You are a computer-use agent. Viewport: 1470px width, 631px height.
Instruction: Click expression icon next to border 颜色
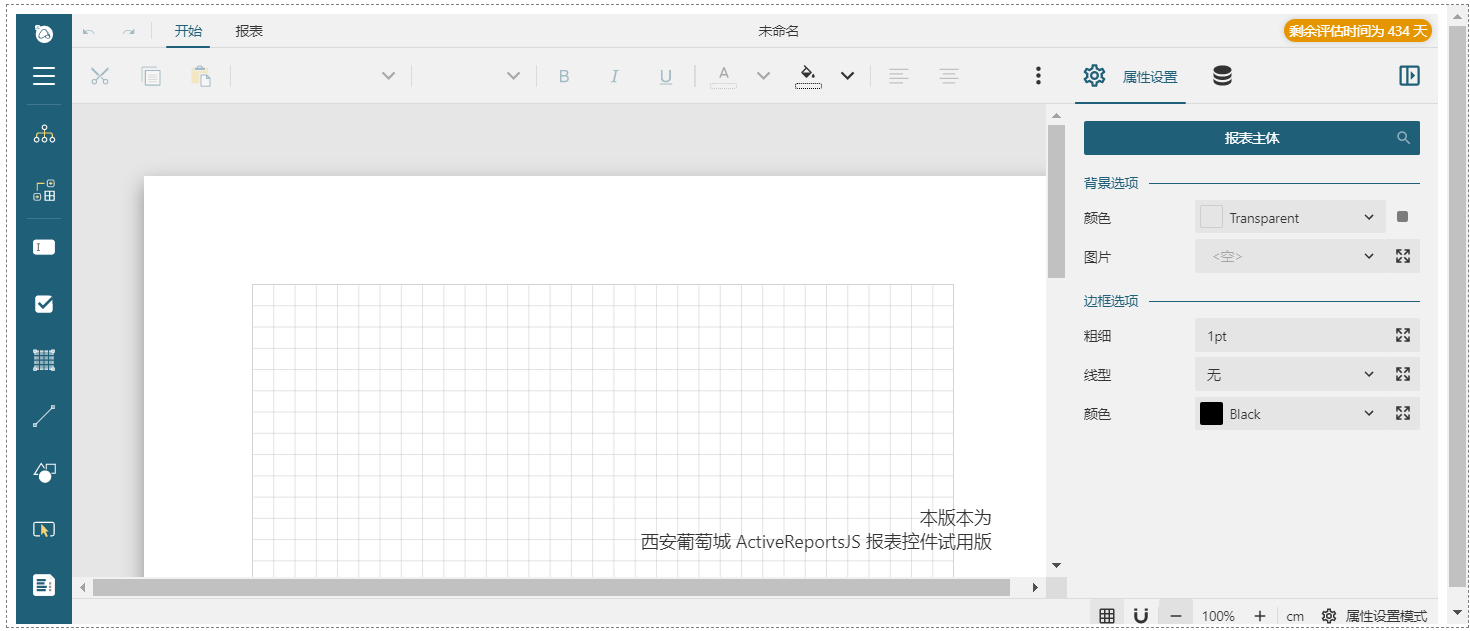[1403, 413]
